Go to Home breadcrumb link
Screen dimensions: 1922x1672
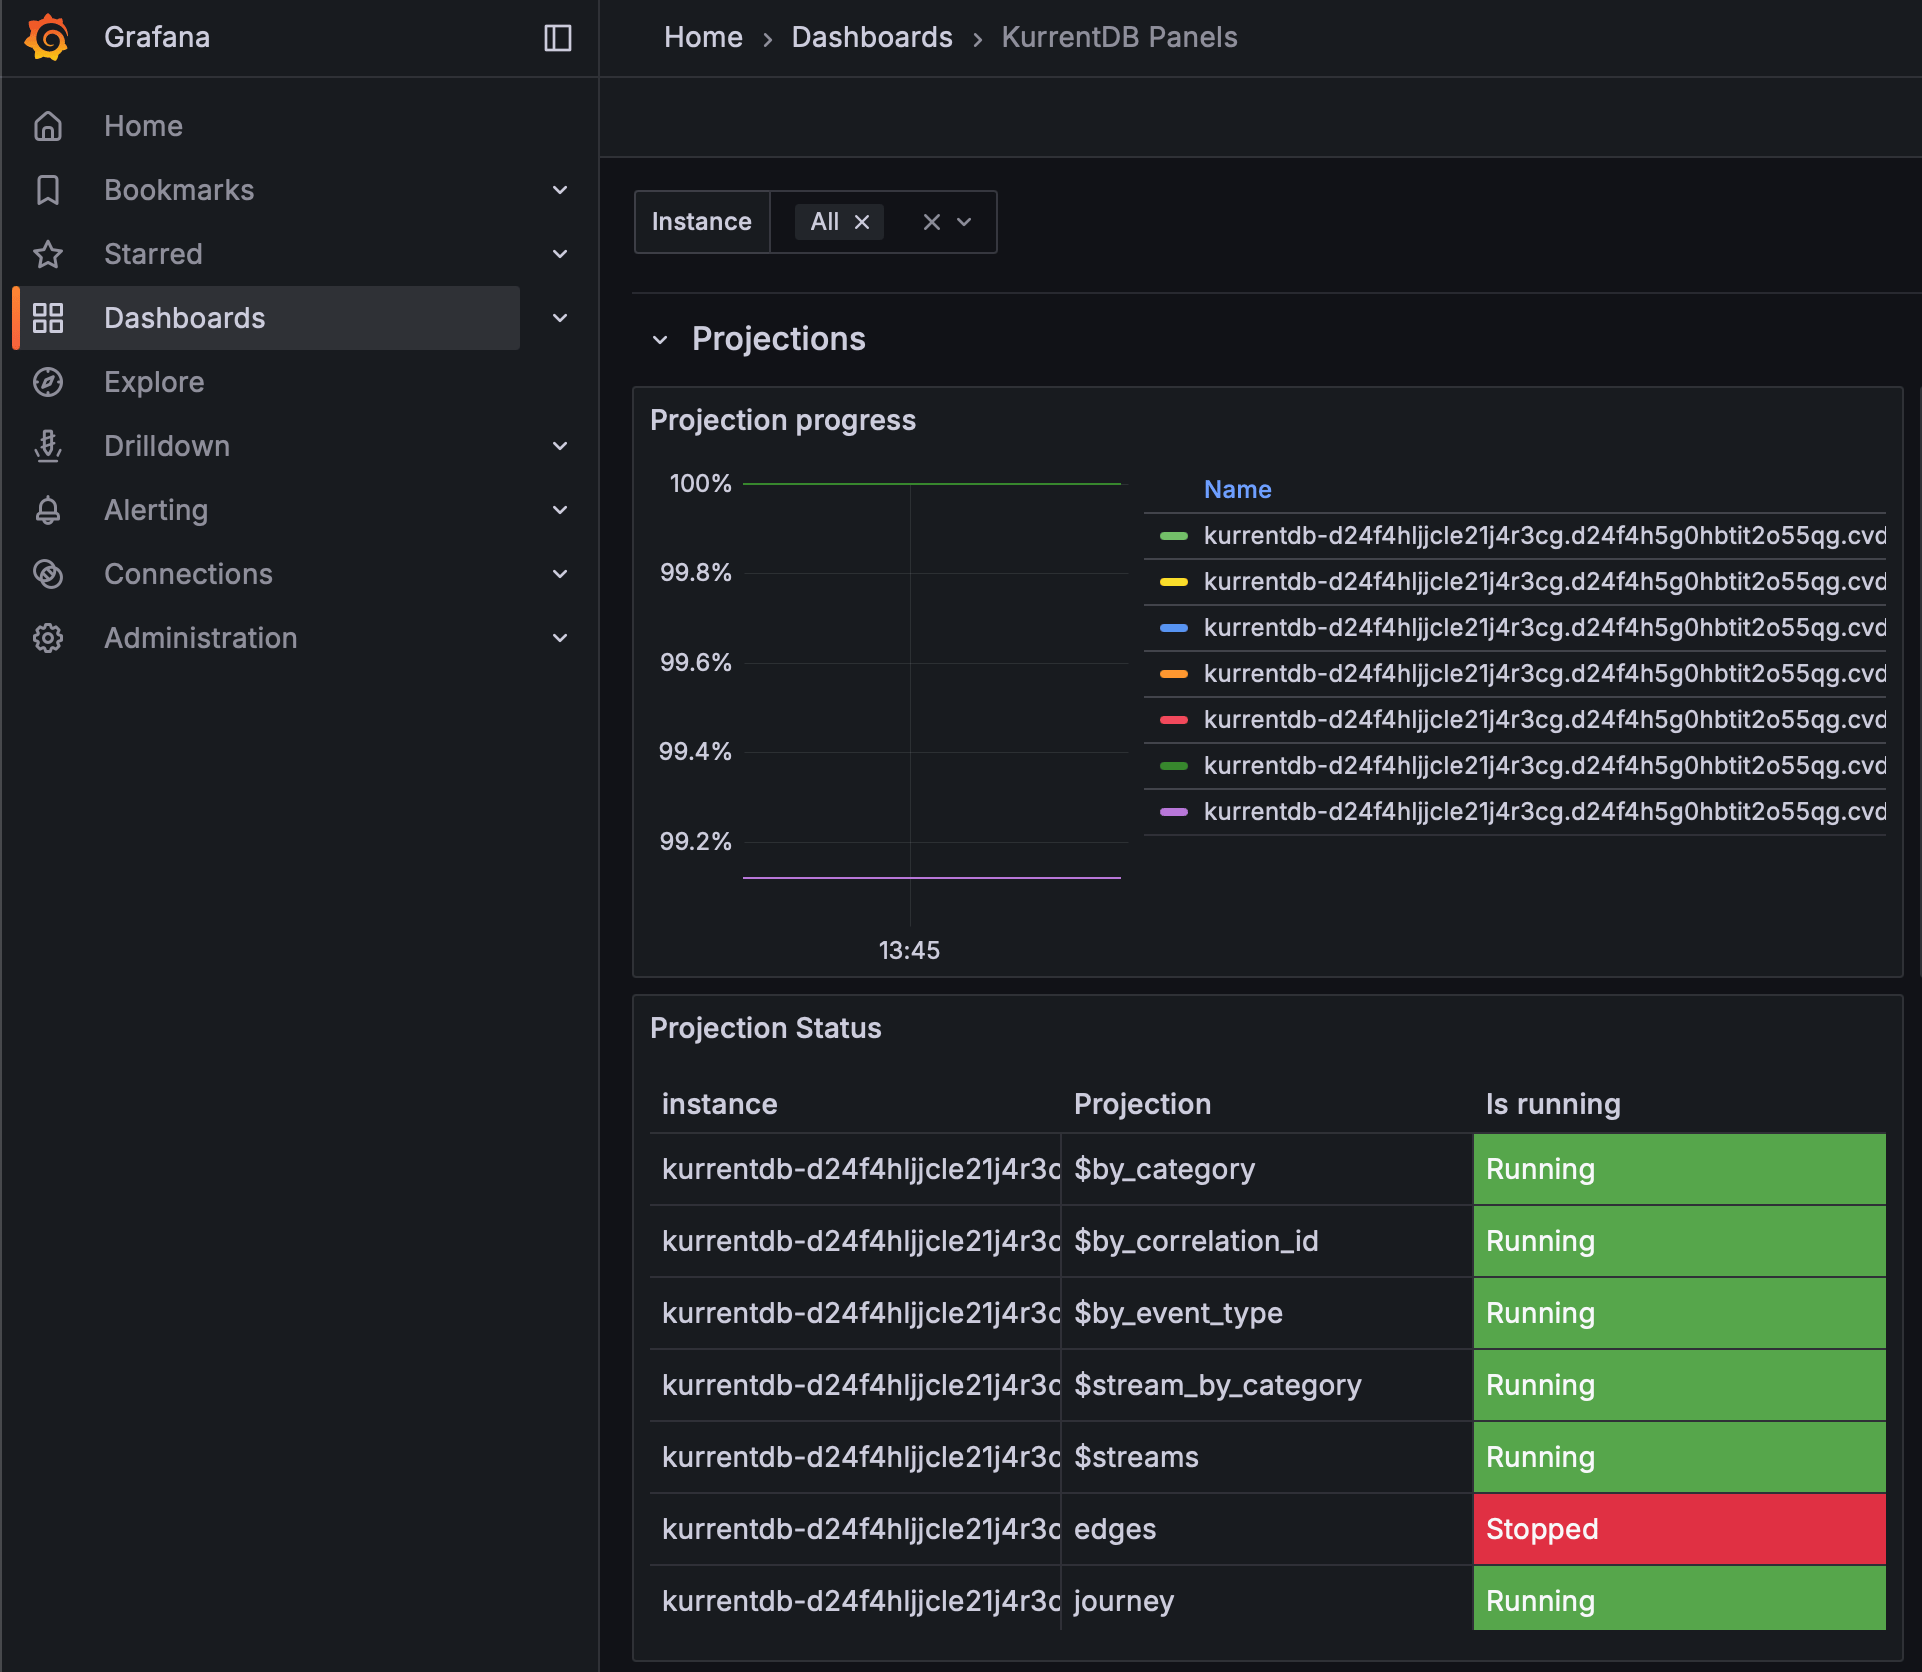click(703, 38)
